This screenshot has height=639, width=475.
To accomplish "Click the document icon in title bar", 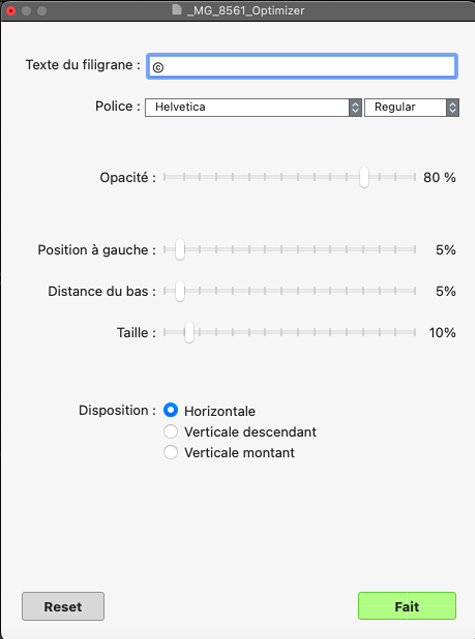I will point(176,9).
